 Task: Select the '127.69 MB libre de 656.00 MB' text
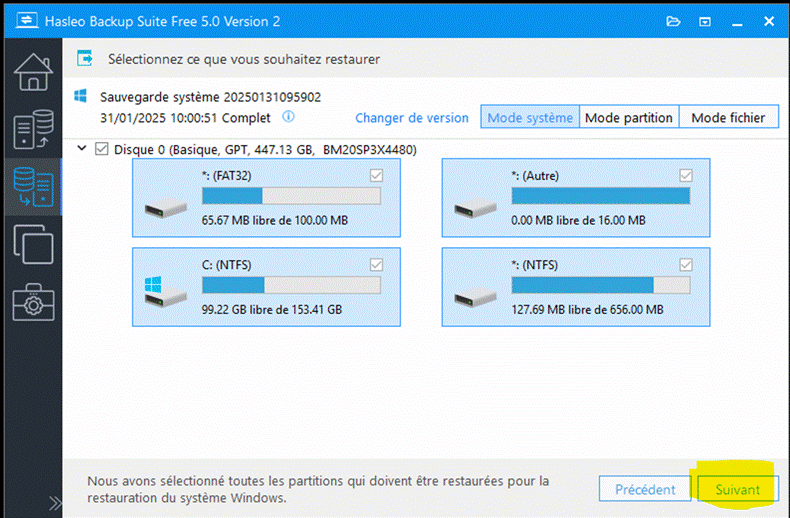(587, 309)
